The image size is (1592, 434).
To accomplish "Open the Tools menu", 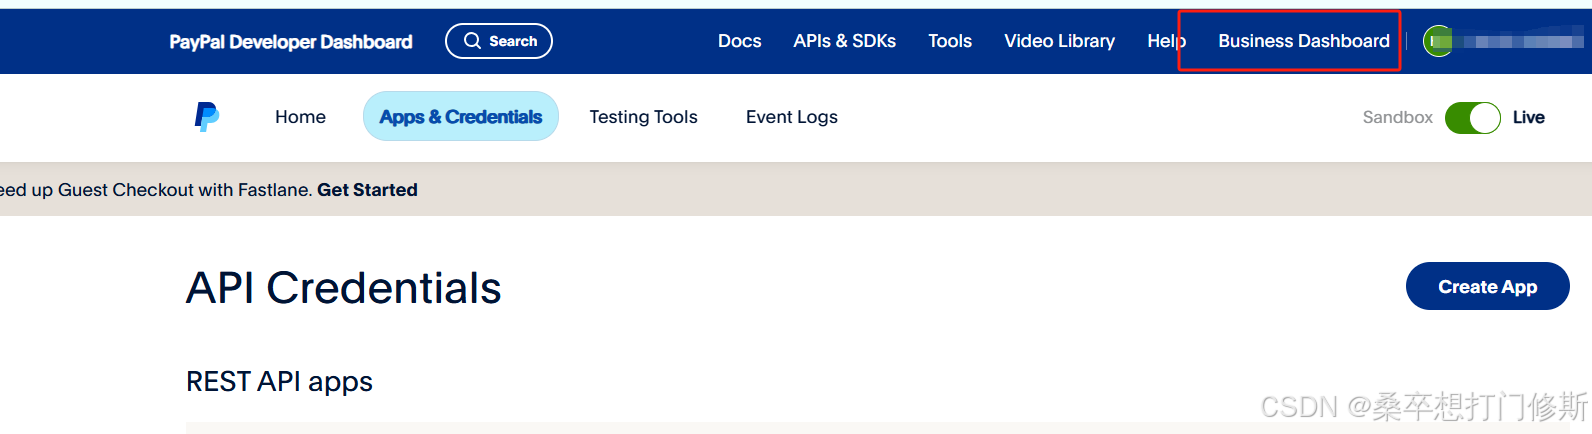I will 950,41.
